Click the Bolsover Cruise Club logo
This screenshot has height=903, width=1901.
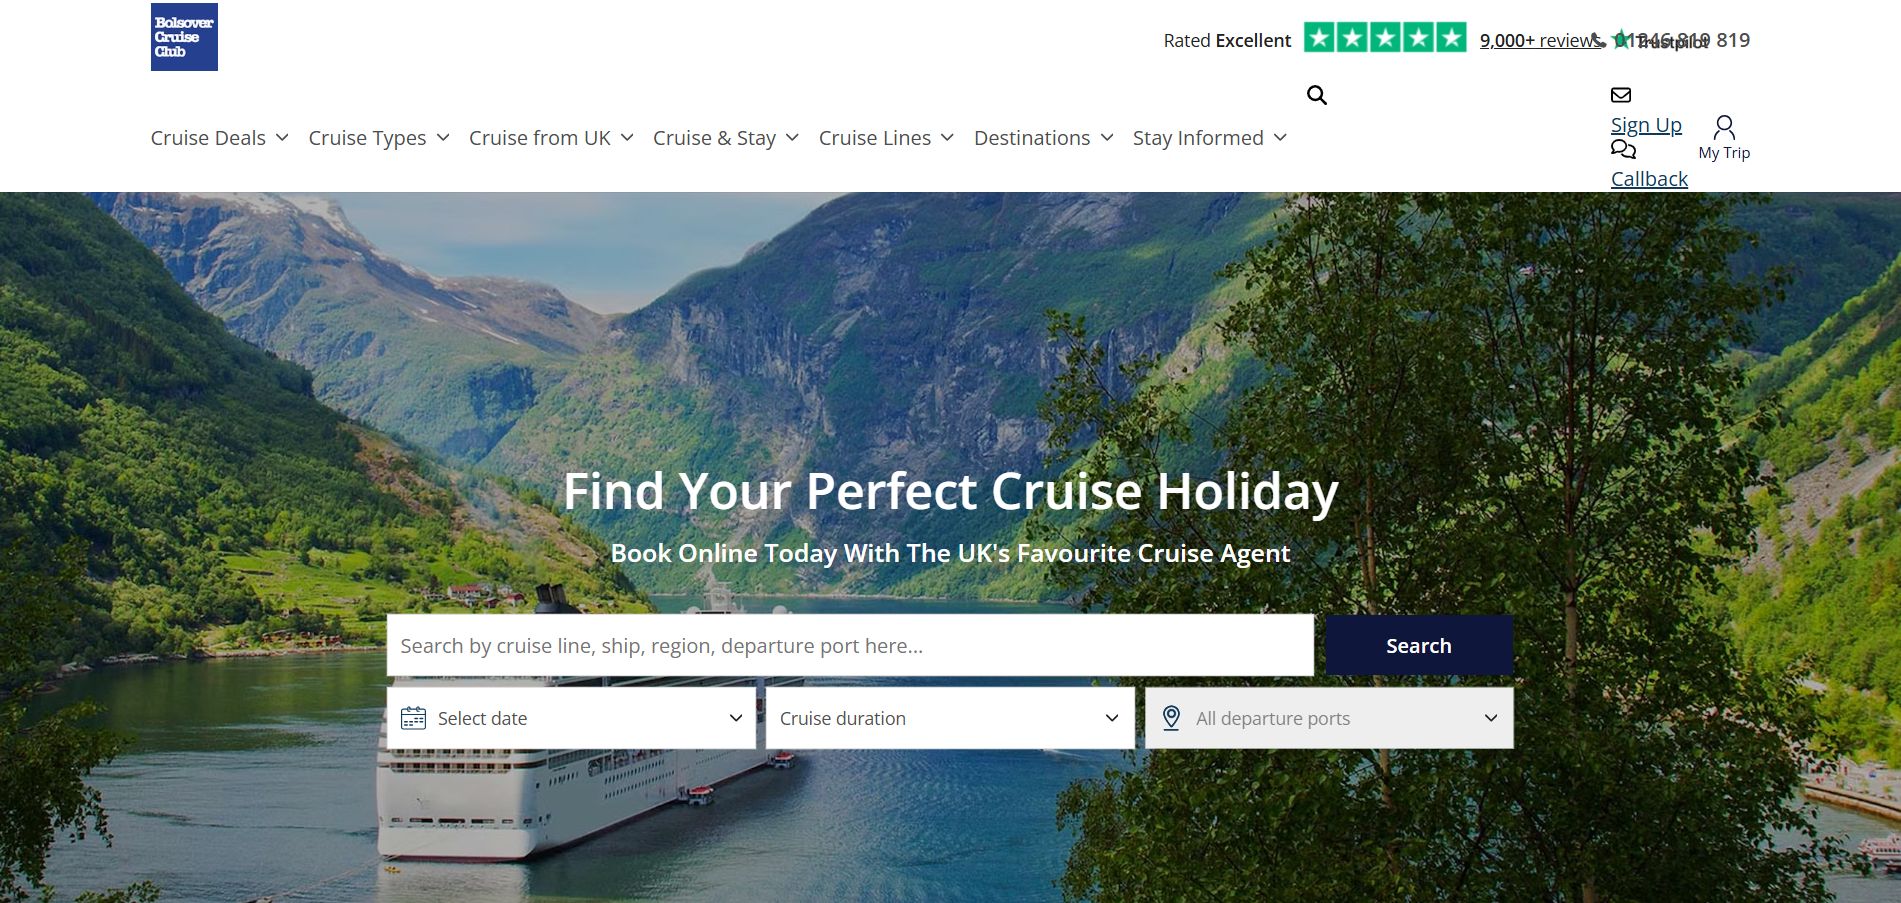pyautogui.click(x=184, y=37)
